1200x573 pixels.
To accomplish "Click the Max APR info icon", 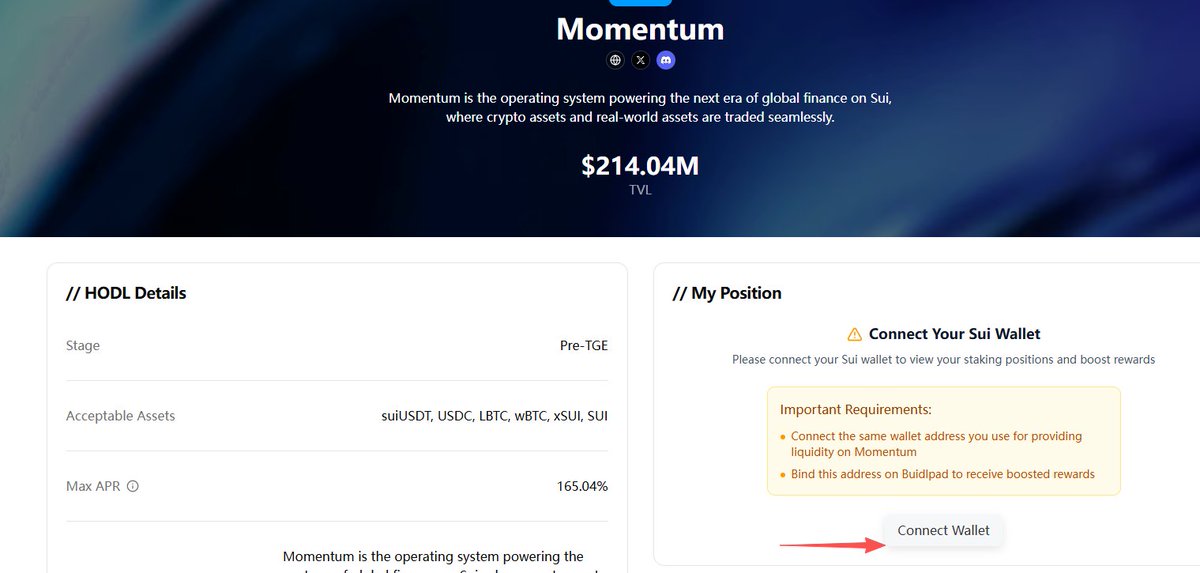I will point(133,487).
